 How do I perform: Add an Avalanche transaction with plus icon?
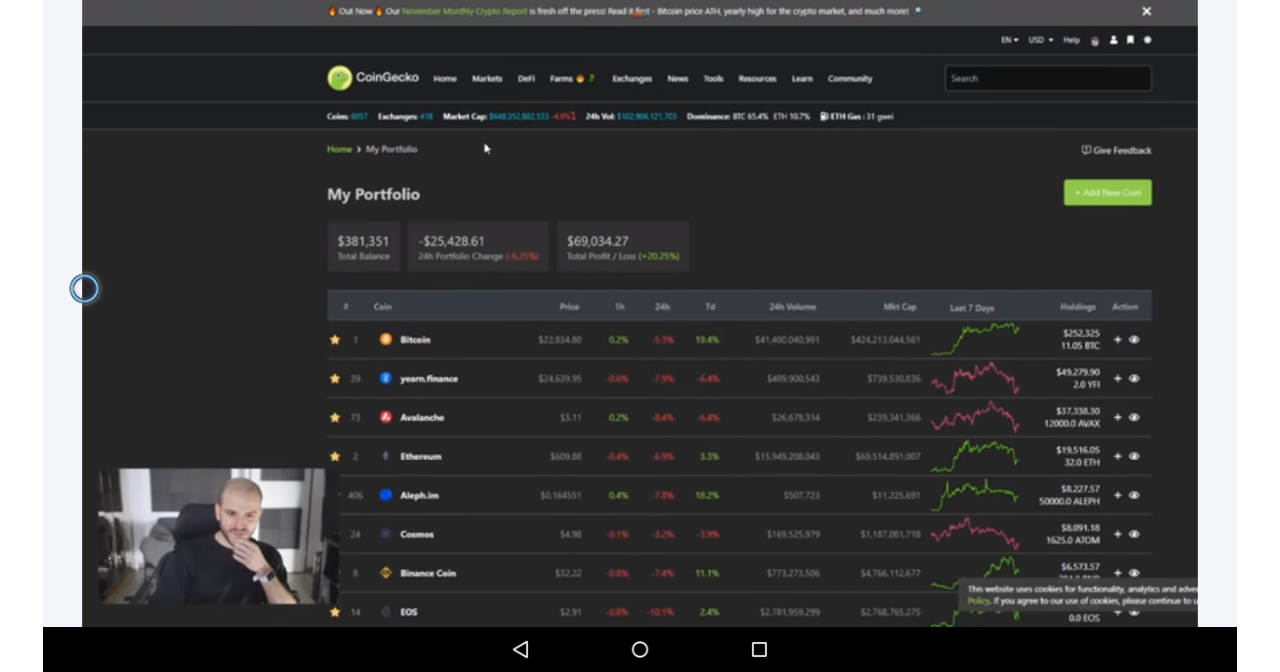coord(1117,418)
